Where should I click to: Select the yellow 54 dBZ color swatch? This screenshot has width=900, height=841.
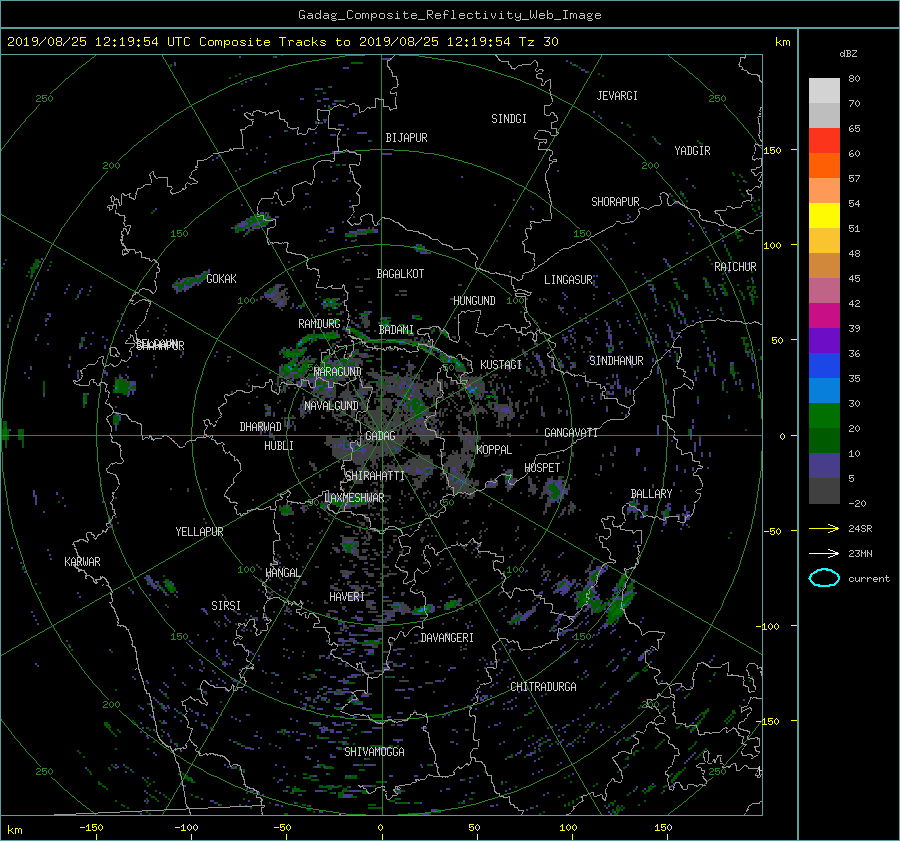(x=824, y=216)
